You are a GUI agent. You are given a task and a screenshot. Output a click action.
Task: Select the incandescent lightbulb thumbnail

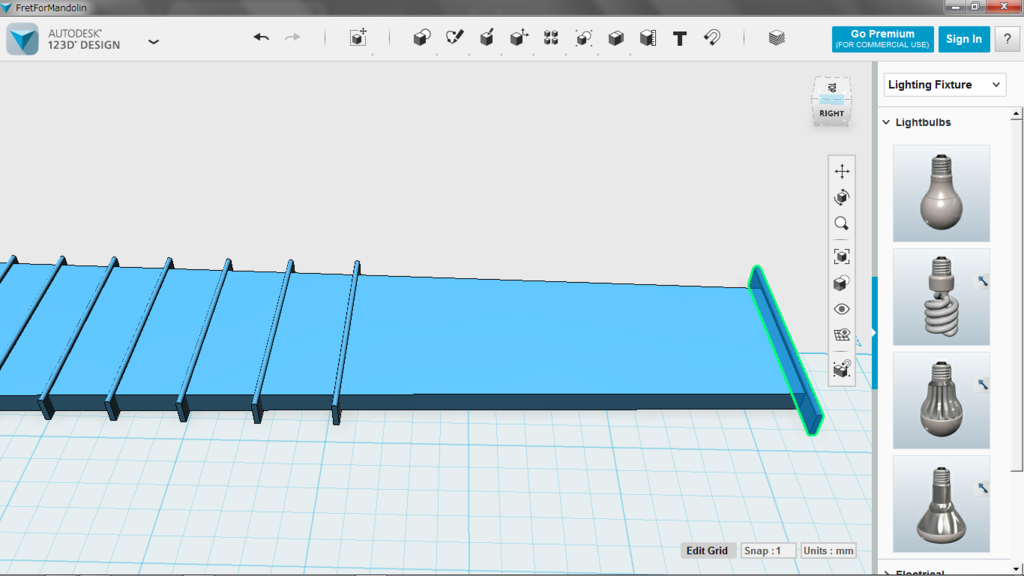coord(941,193)
